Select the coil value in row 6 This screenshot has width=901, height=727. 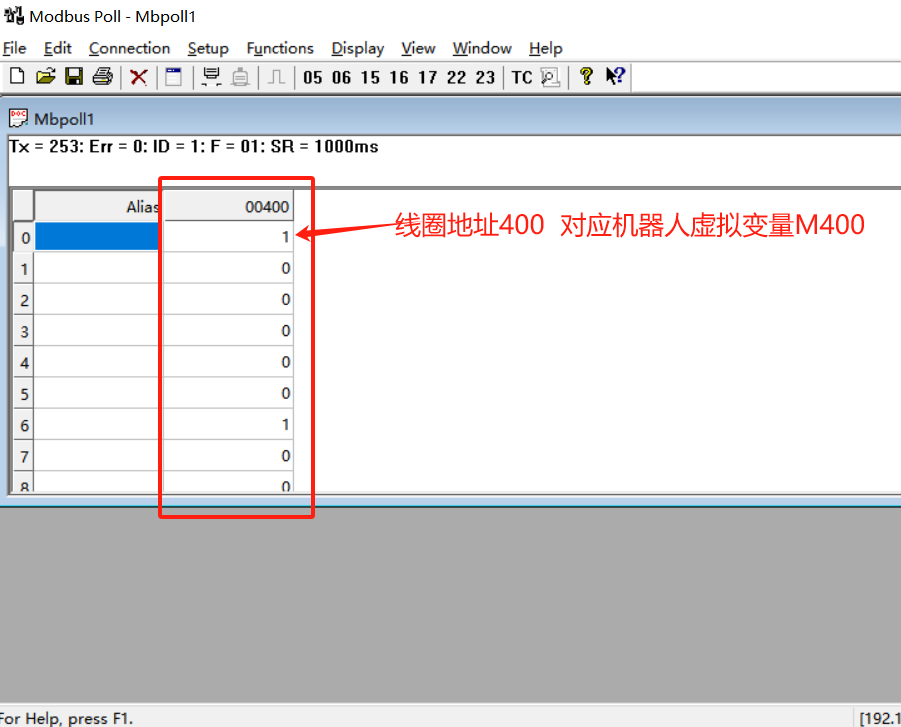[228, 425]
